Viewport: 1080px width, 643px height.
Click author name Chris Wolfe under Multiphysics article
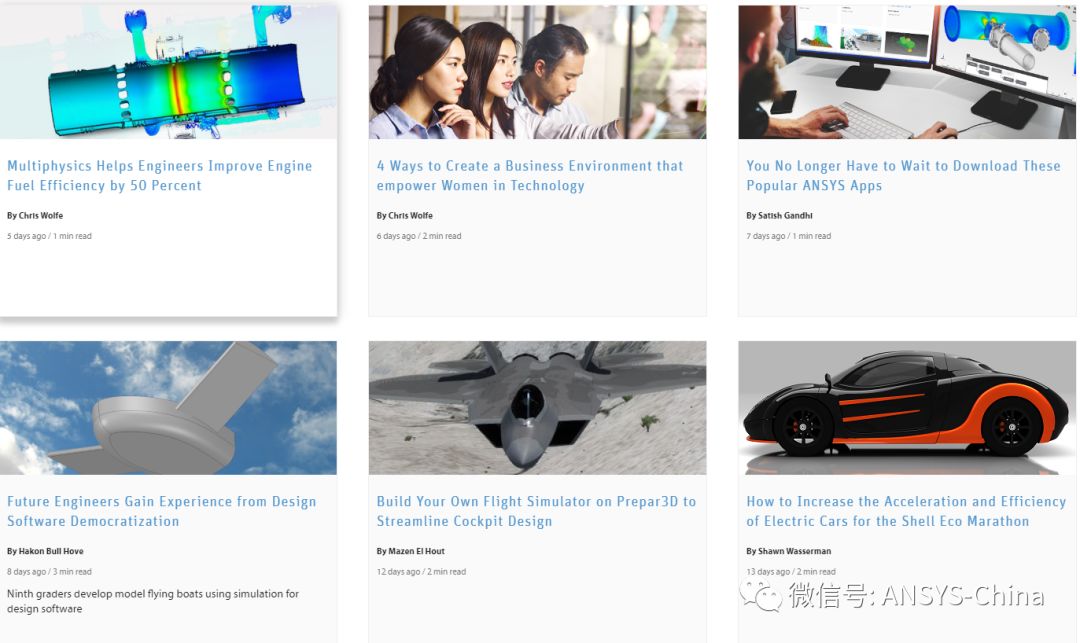tap(41, 215)
